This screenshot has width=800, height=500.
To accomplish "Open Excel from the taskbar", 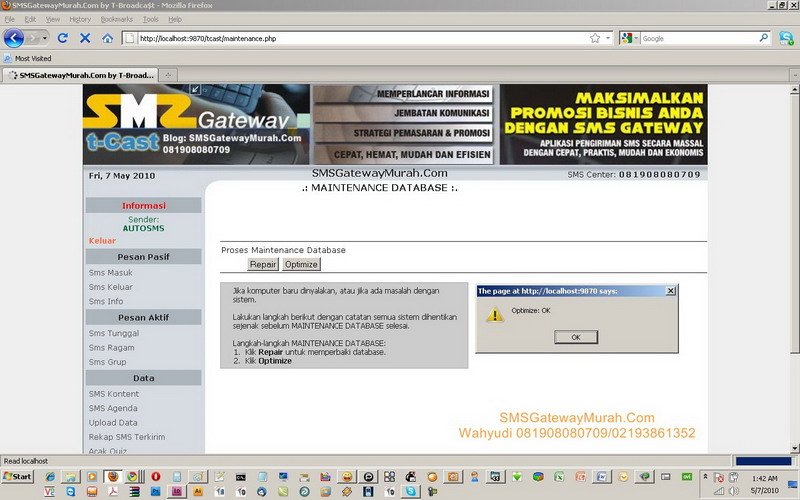I will tap(559, 477).
